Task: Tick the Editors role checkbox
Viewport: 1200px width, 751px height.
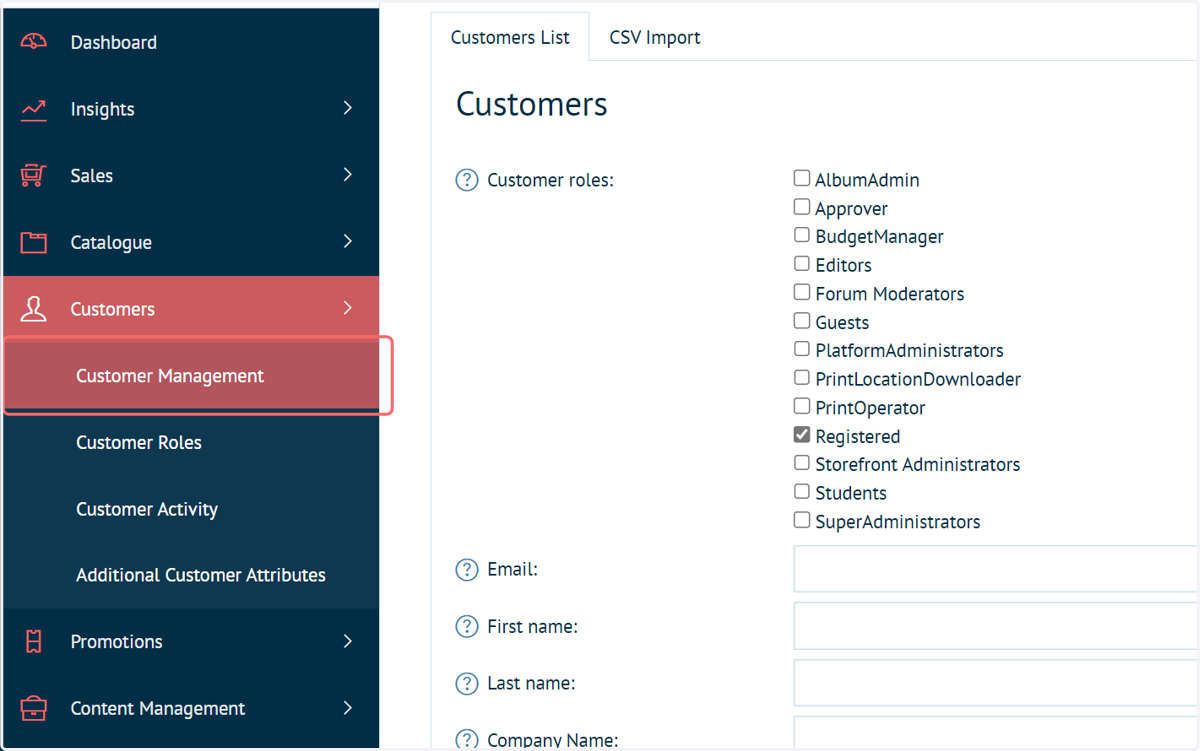Action: pos(802,264)
